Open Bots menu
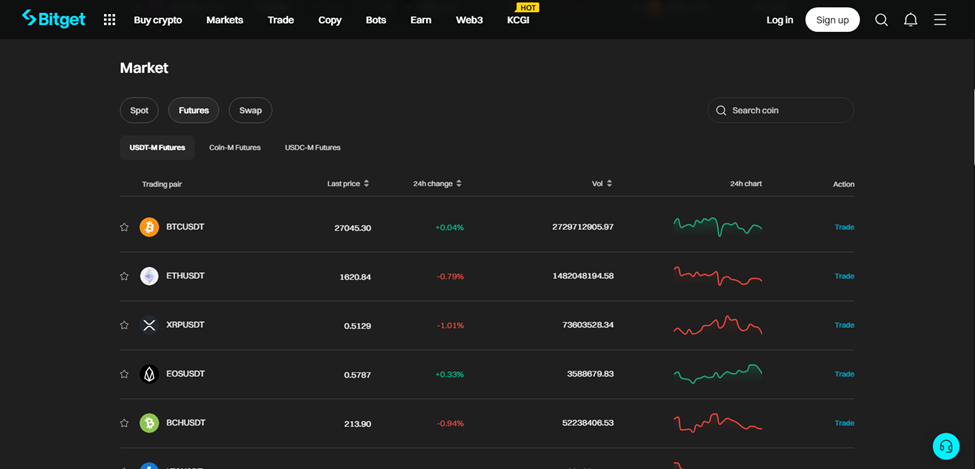The image size is (975, 469). tap(376, 20)
